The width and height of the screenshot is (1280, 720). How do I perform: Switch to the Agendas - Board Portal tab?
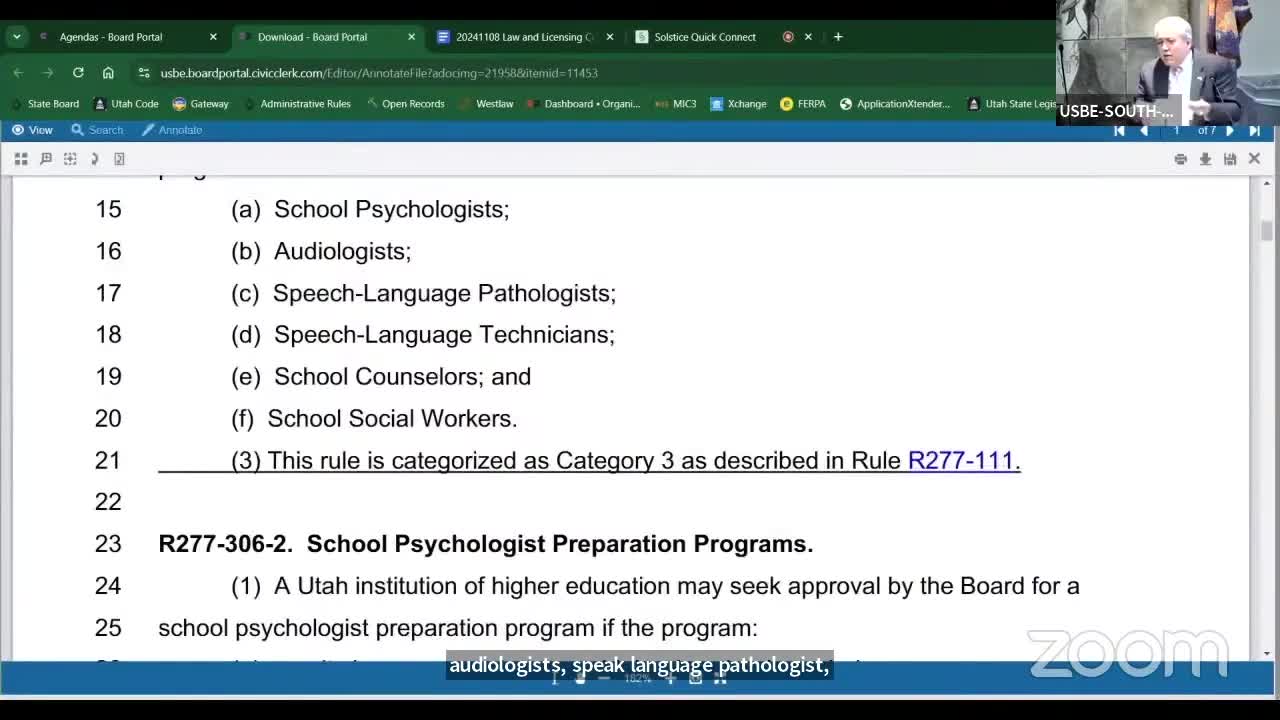tap(127, 37)
